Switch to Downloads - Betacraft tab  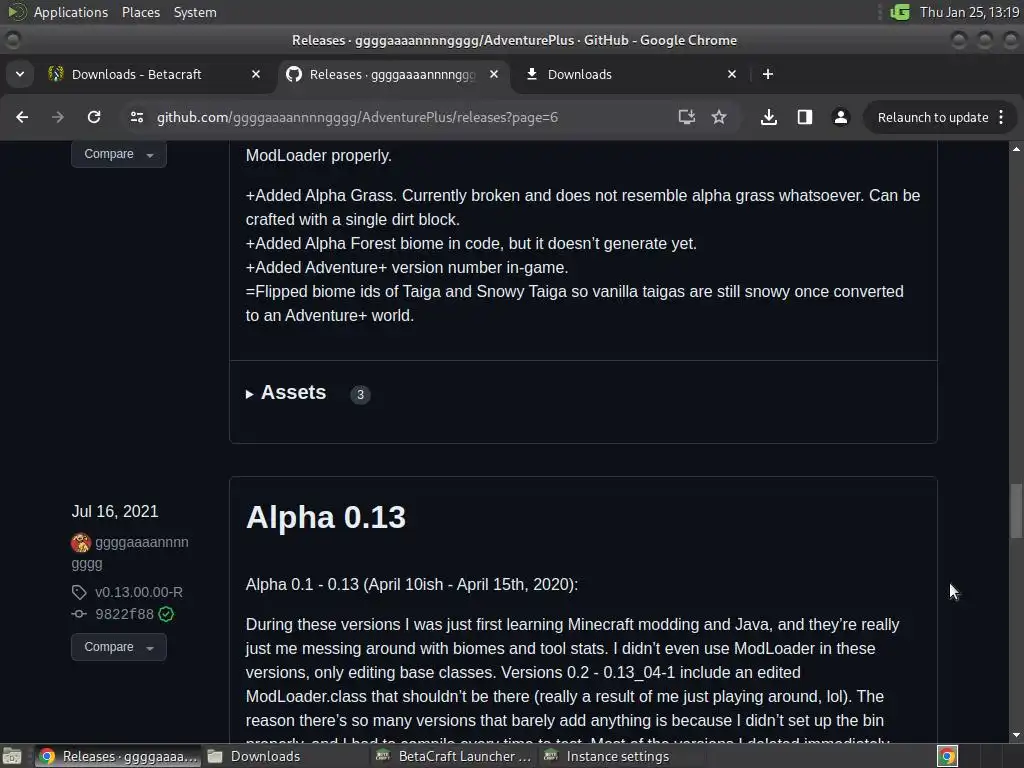136,74
